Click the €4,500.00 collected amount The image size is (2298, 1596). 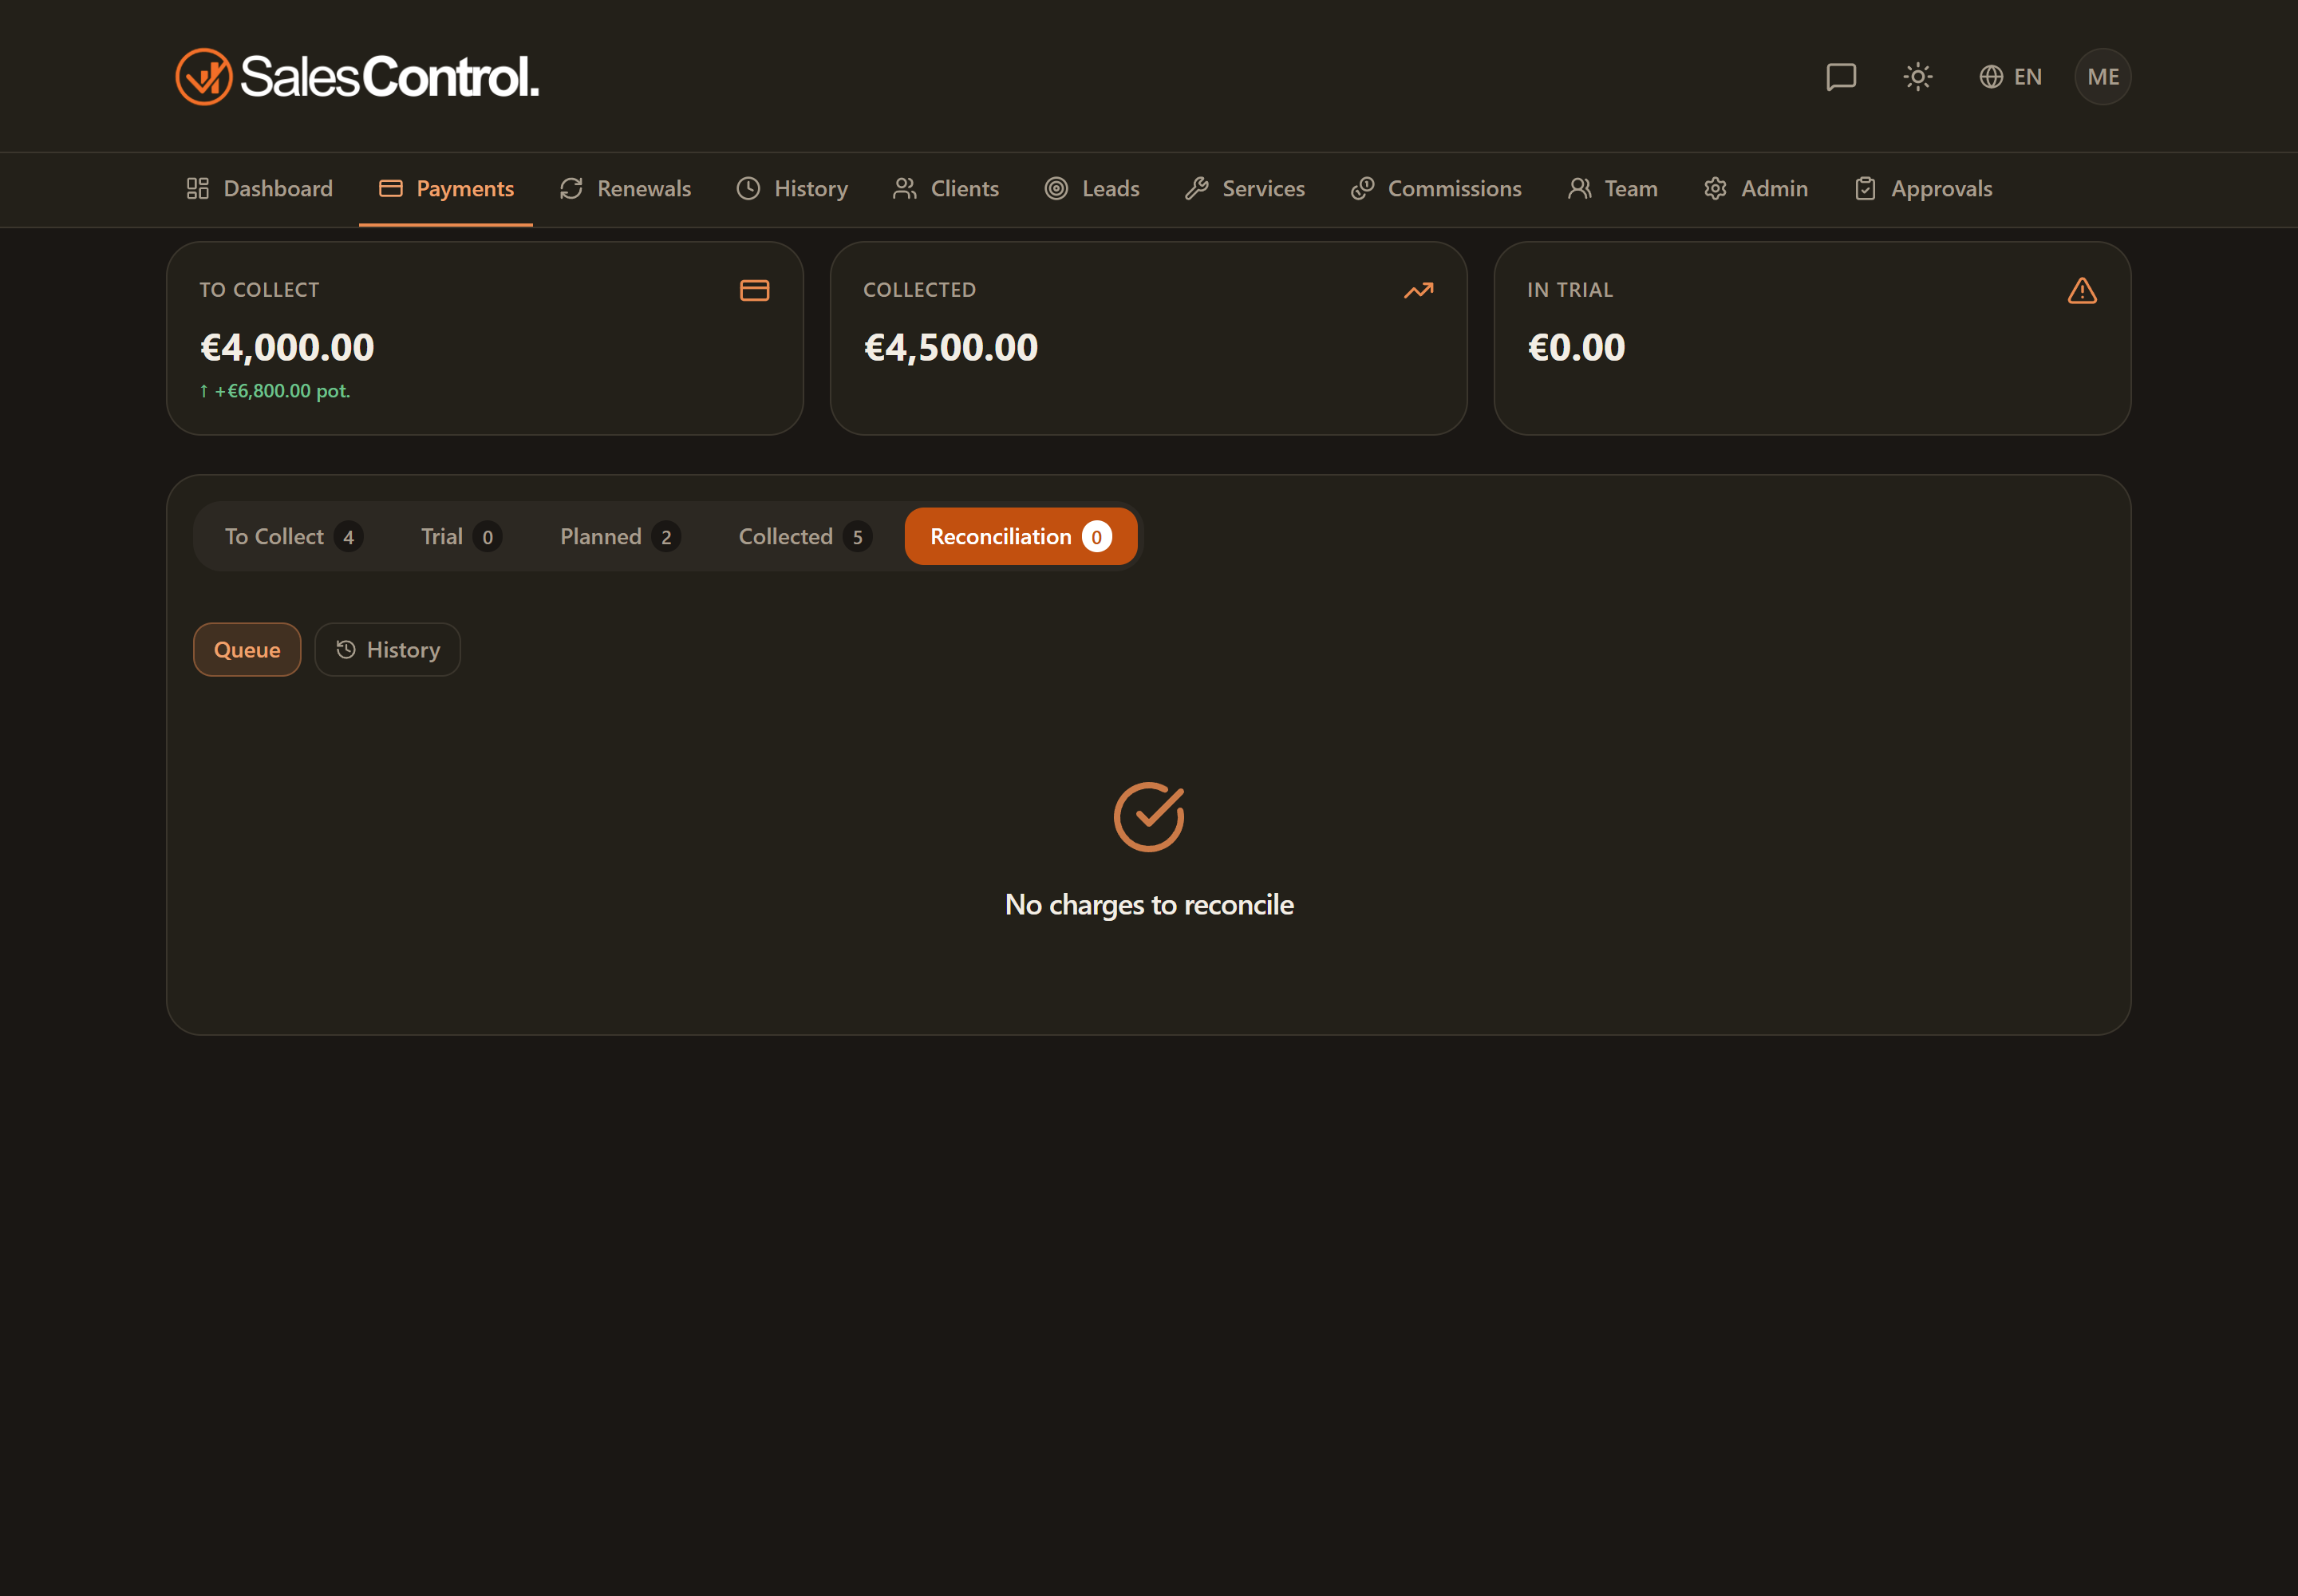pyautogui.click(x=950, y=348)
